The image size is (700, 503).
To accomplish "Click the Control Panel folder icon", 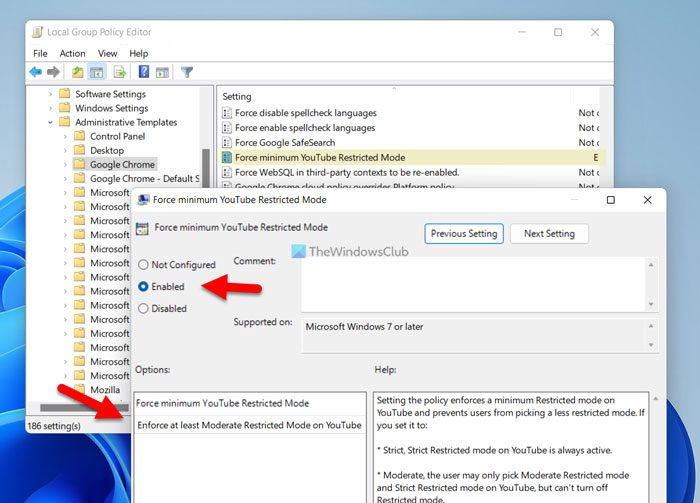I will (79, 136).
